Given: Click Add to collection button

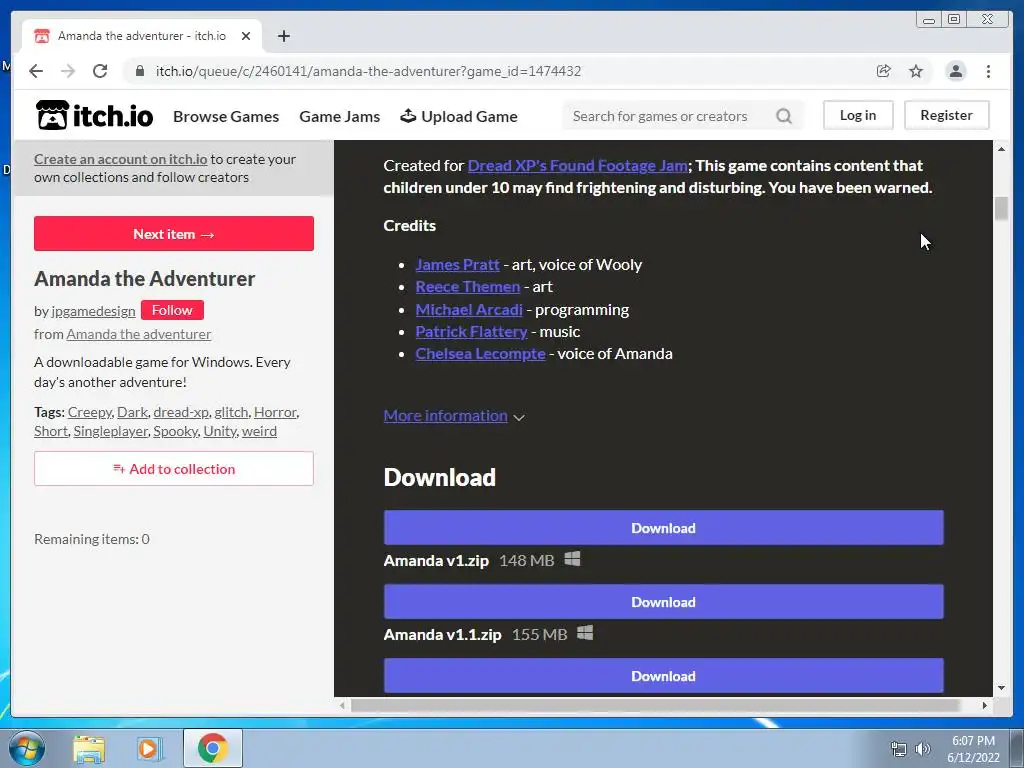Looking at the screenshot, I should [x=174, y=469].
